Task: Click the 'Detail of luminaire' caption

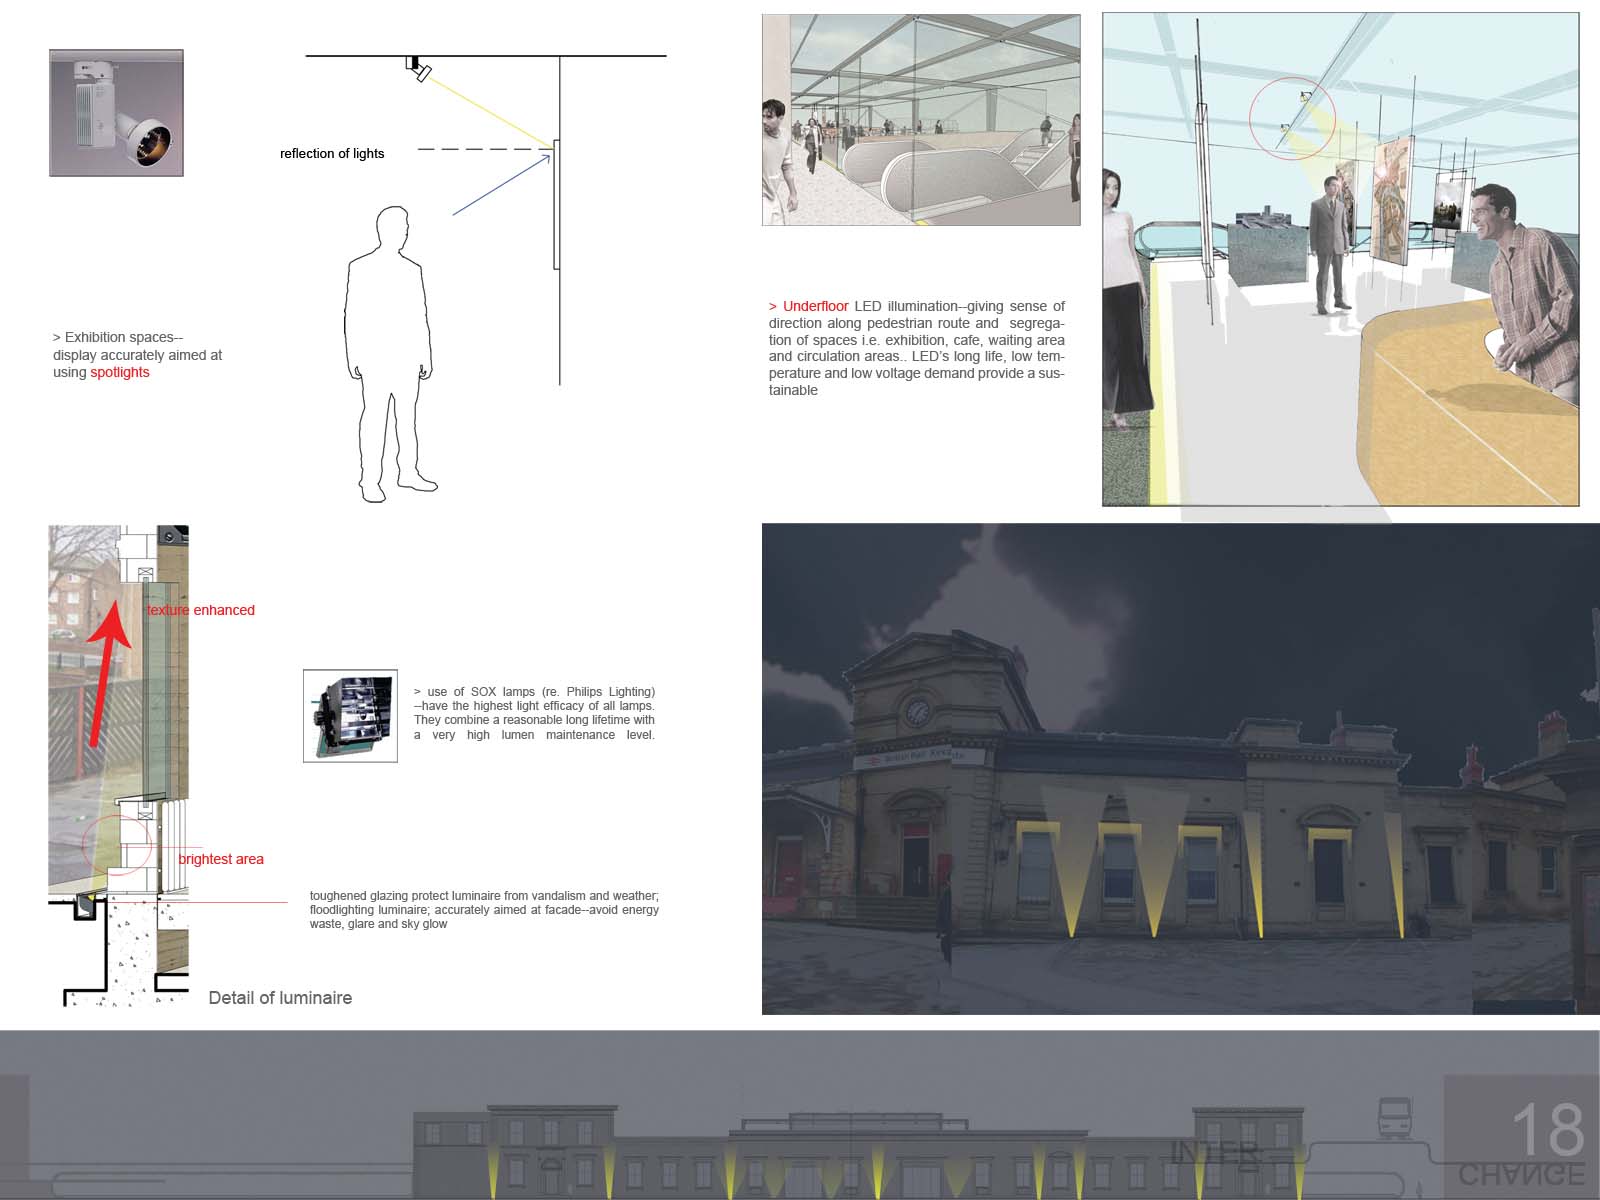Action: pos(280,998)
